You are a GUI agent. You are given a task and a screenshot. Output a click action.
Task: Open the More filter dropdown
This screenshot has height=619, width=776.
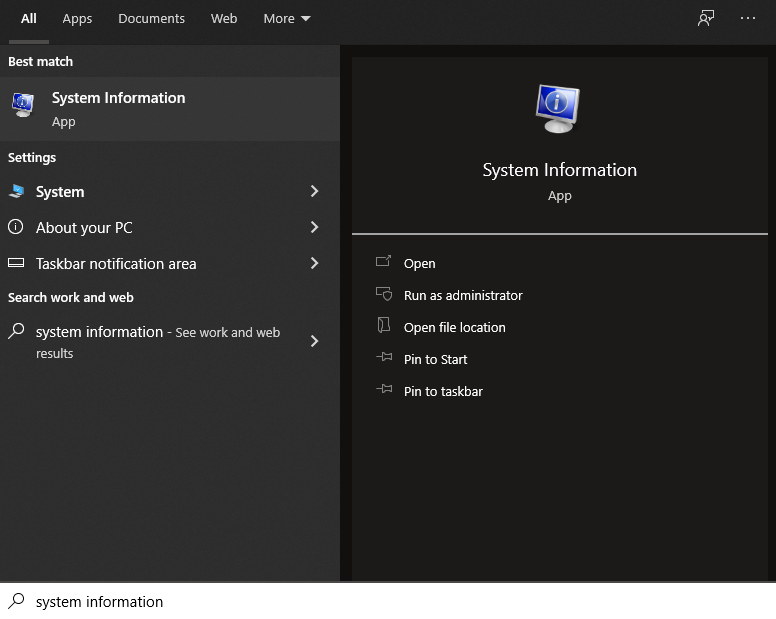pos(287,19)
